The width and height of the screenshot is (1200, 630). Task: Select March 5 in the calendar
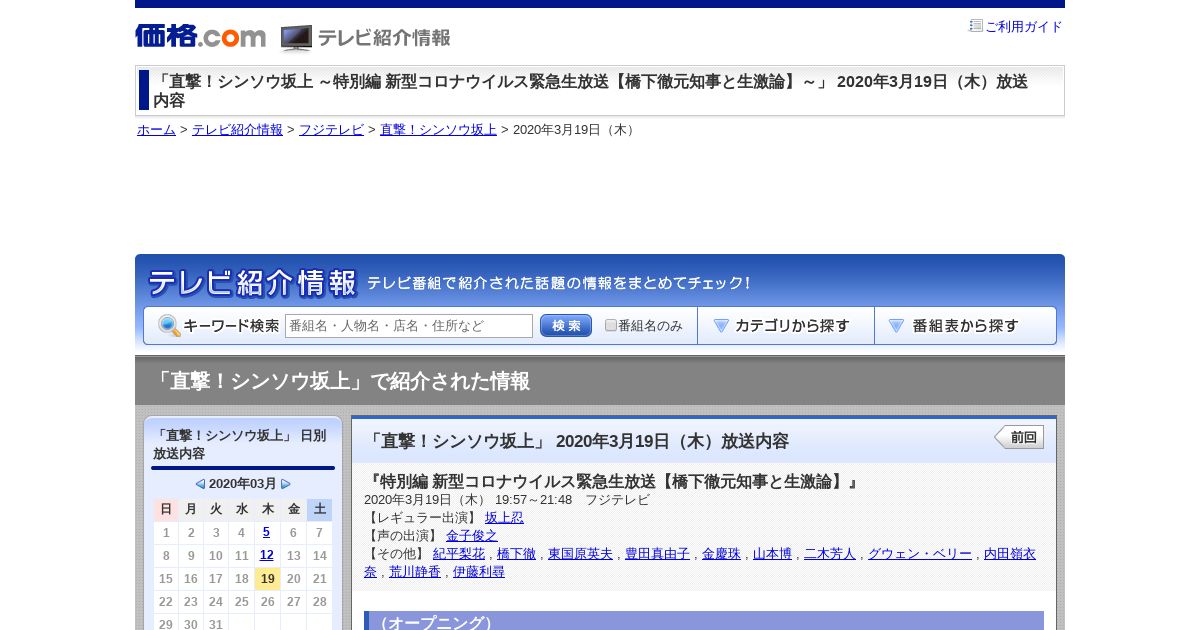tap(266, 532)
